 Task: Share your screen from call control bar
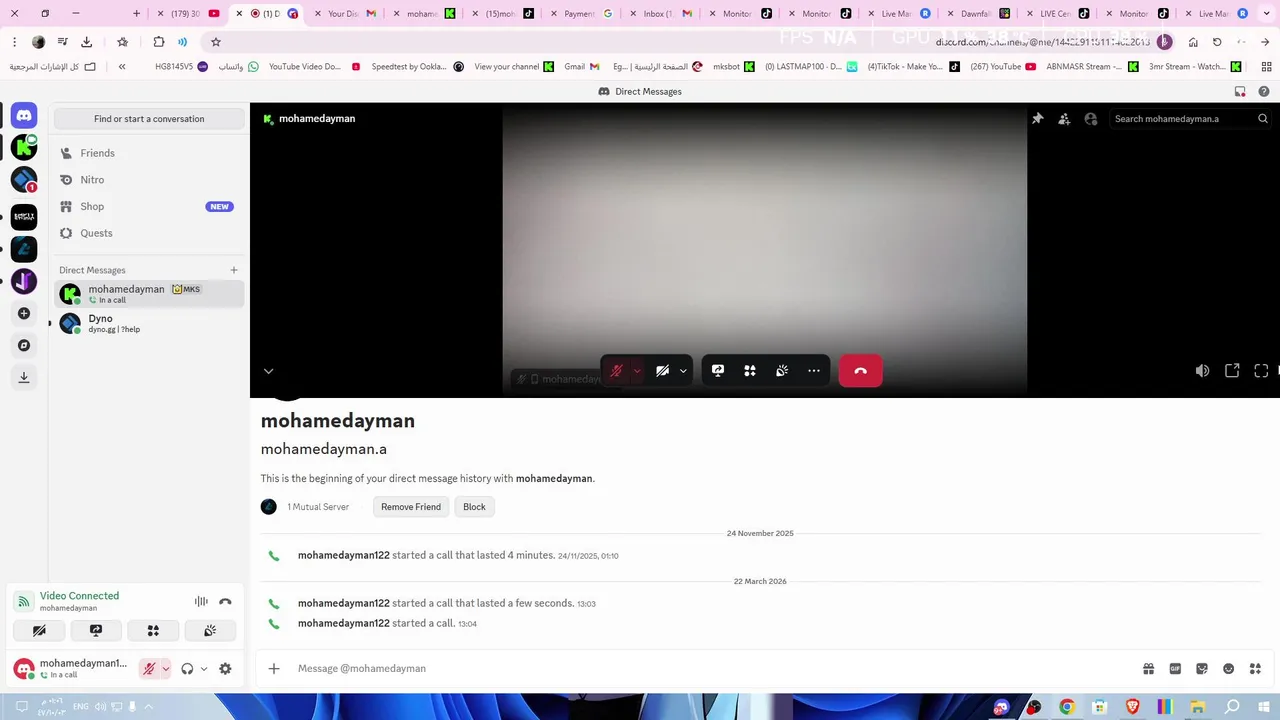pyautogui.click(x=718, y=371)
